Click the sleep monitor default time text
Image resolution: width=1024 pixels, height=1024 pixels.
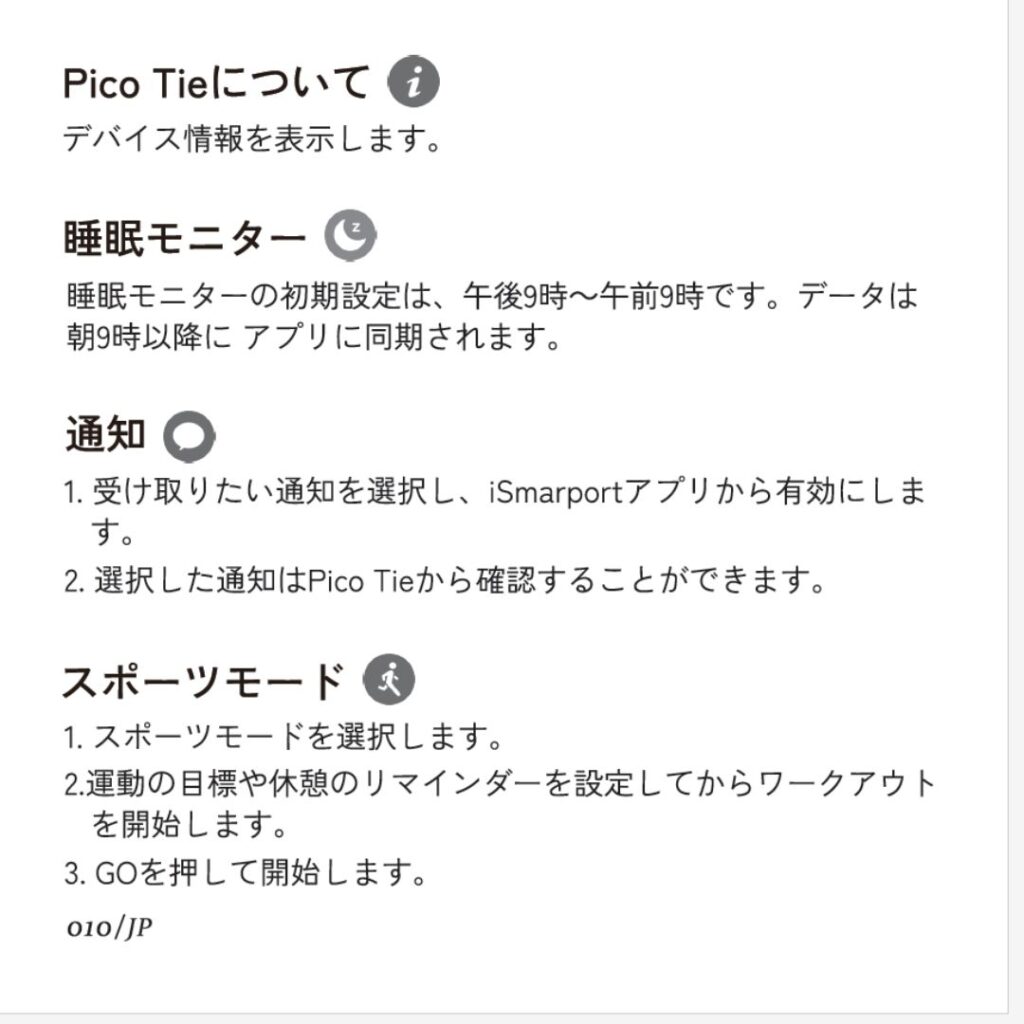pos(492,296)
